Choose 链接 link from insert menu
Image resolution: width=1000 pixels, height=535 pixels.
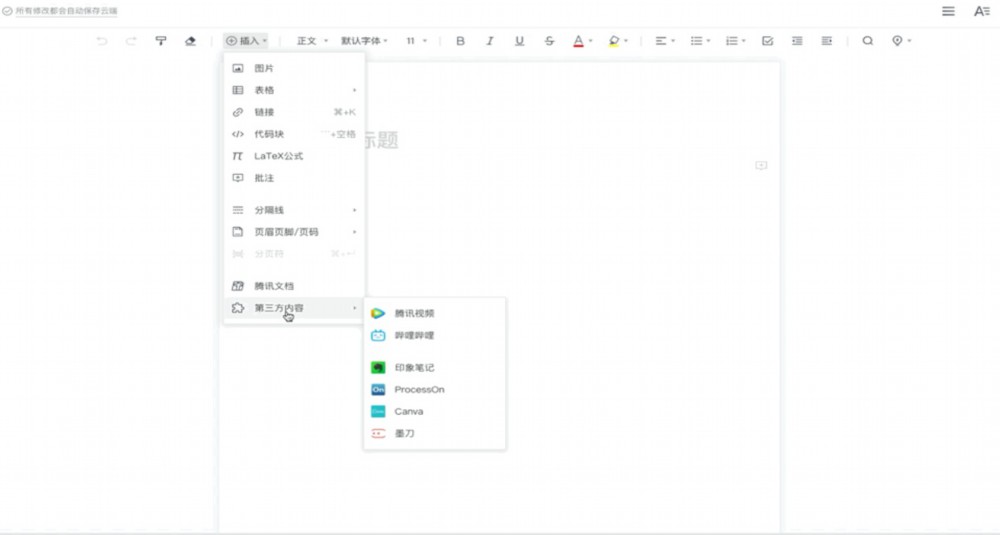[294, 112]
